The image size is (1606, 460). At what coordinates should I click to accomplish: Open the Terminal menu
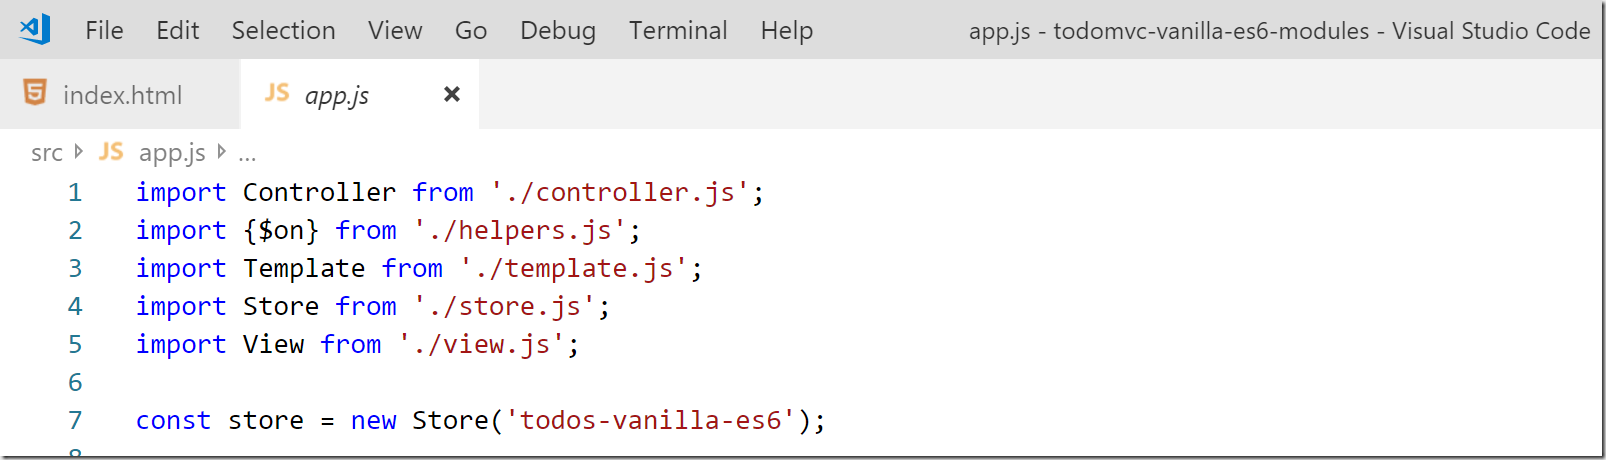click(x=678, y=31)
